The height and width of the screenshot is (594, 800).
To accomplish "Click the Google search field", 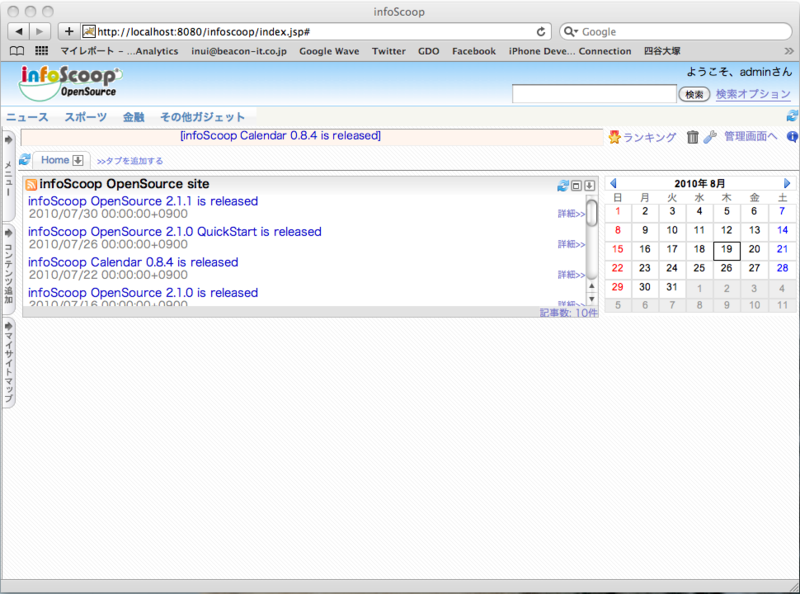I will 676,32.
